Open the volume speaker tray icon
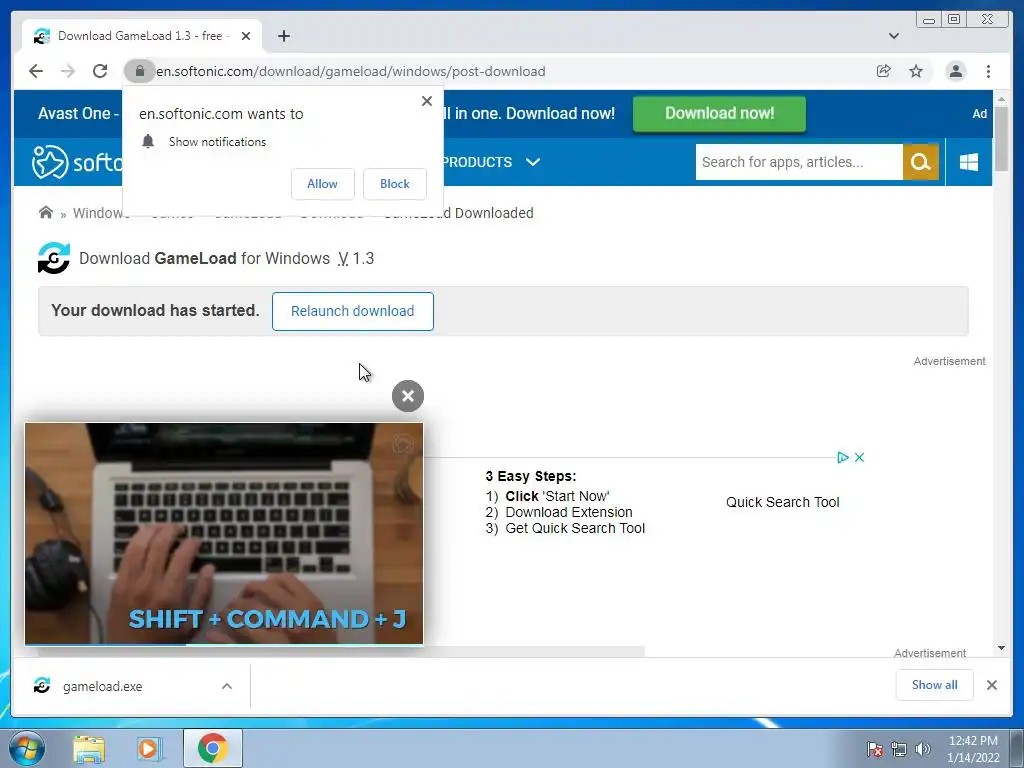The image size is (1024, 768). [923, 748]
